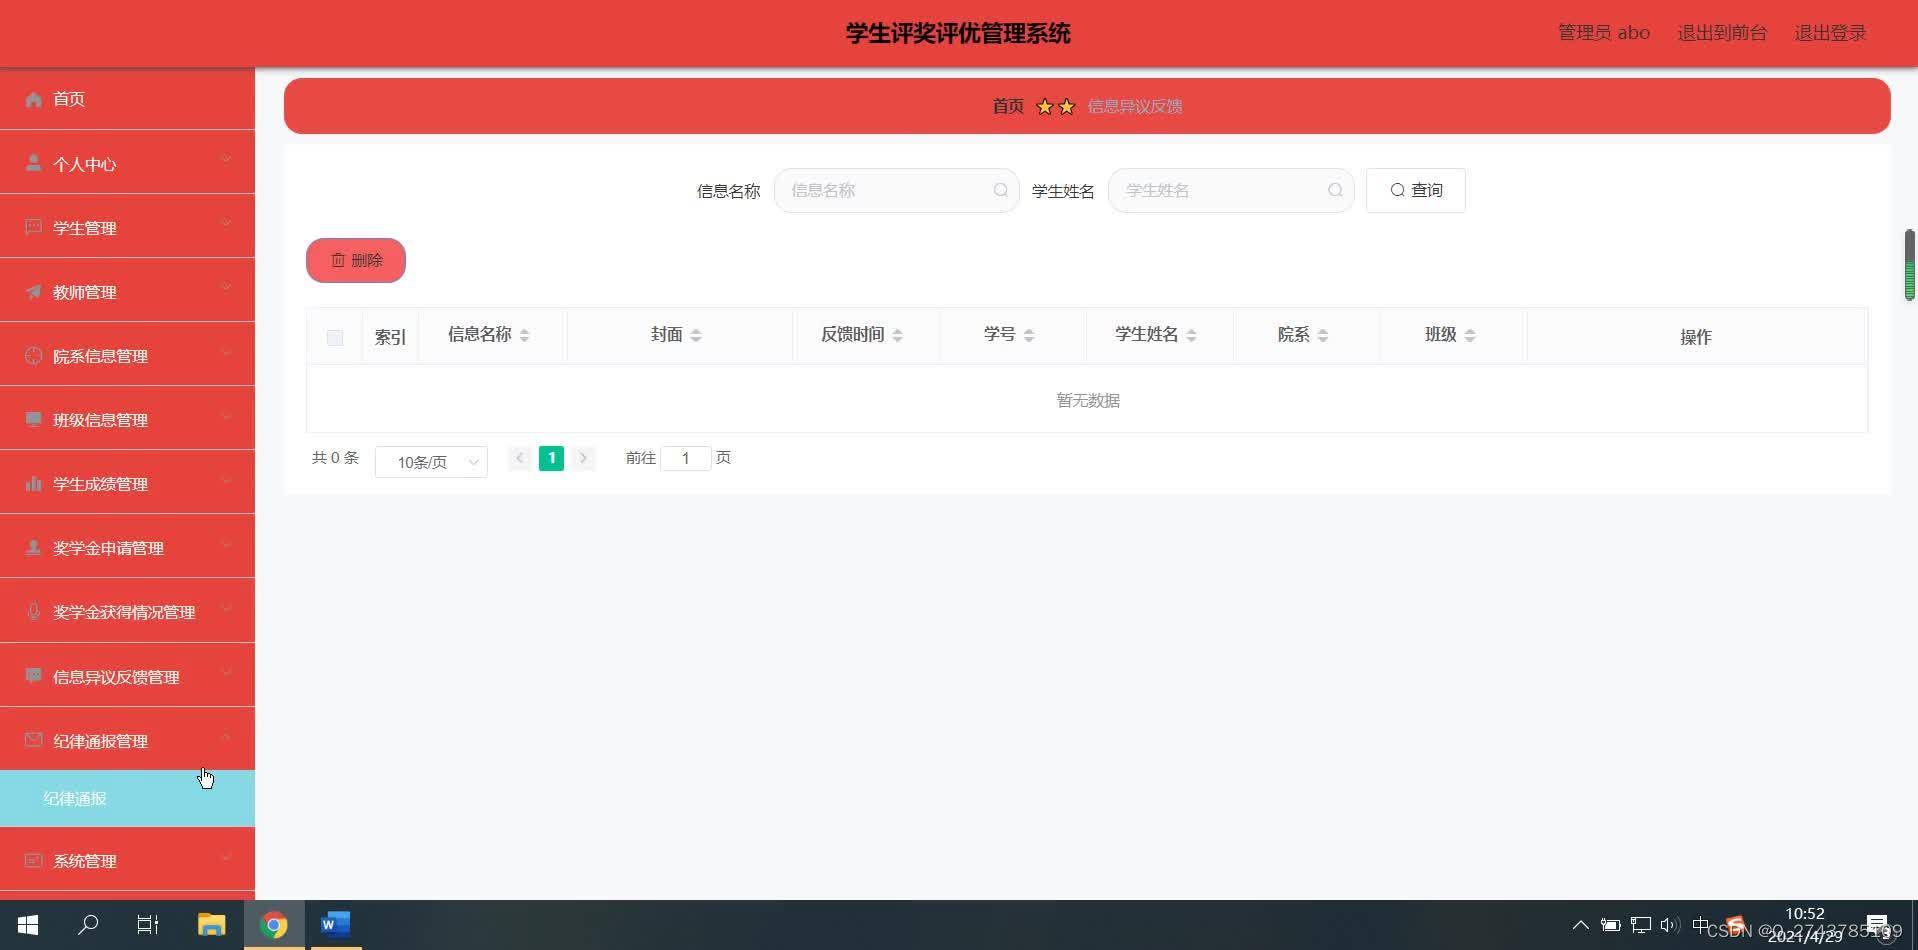Click the microphone icon beside 奖学金获得情况管理

pos(34,611)
